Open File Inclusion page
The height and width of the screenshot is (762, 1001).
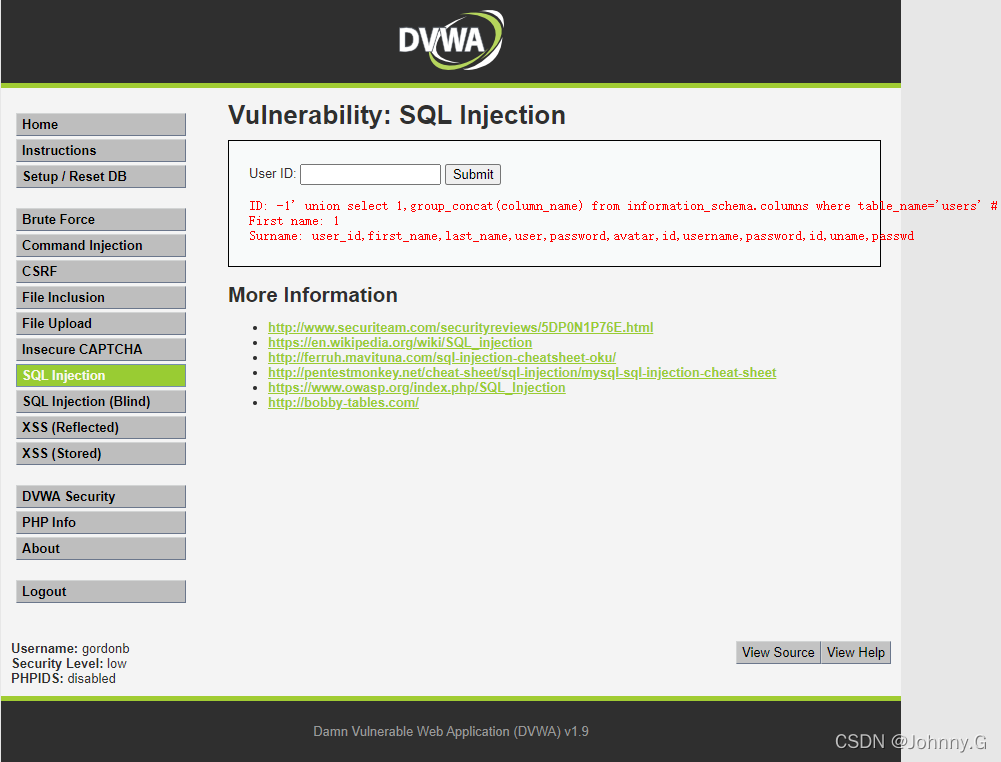(x=101, y=297)
